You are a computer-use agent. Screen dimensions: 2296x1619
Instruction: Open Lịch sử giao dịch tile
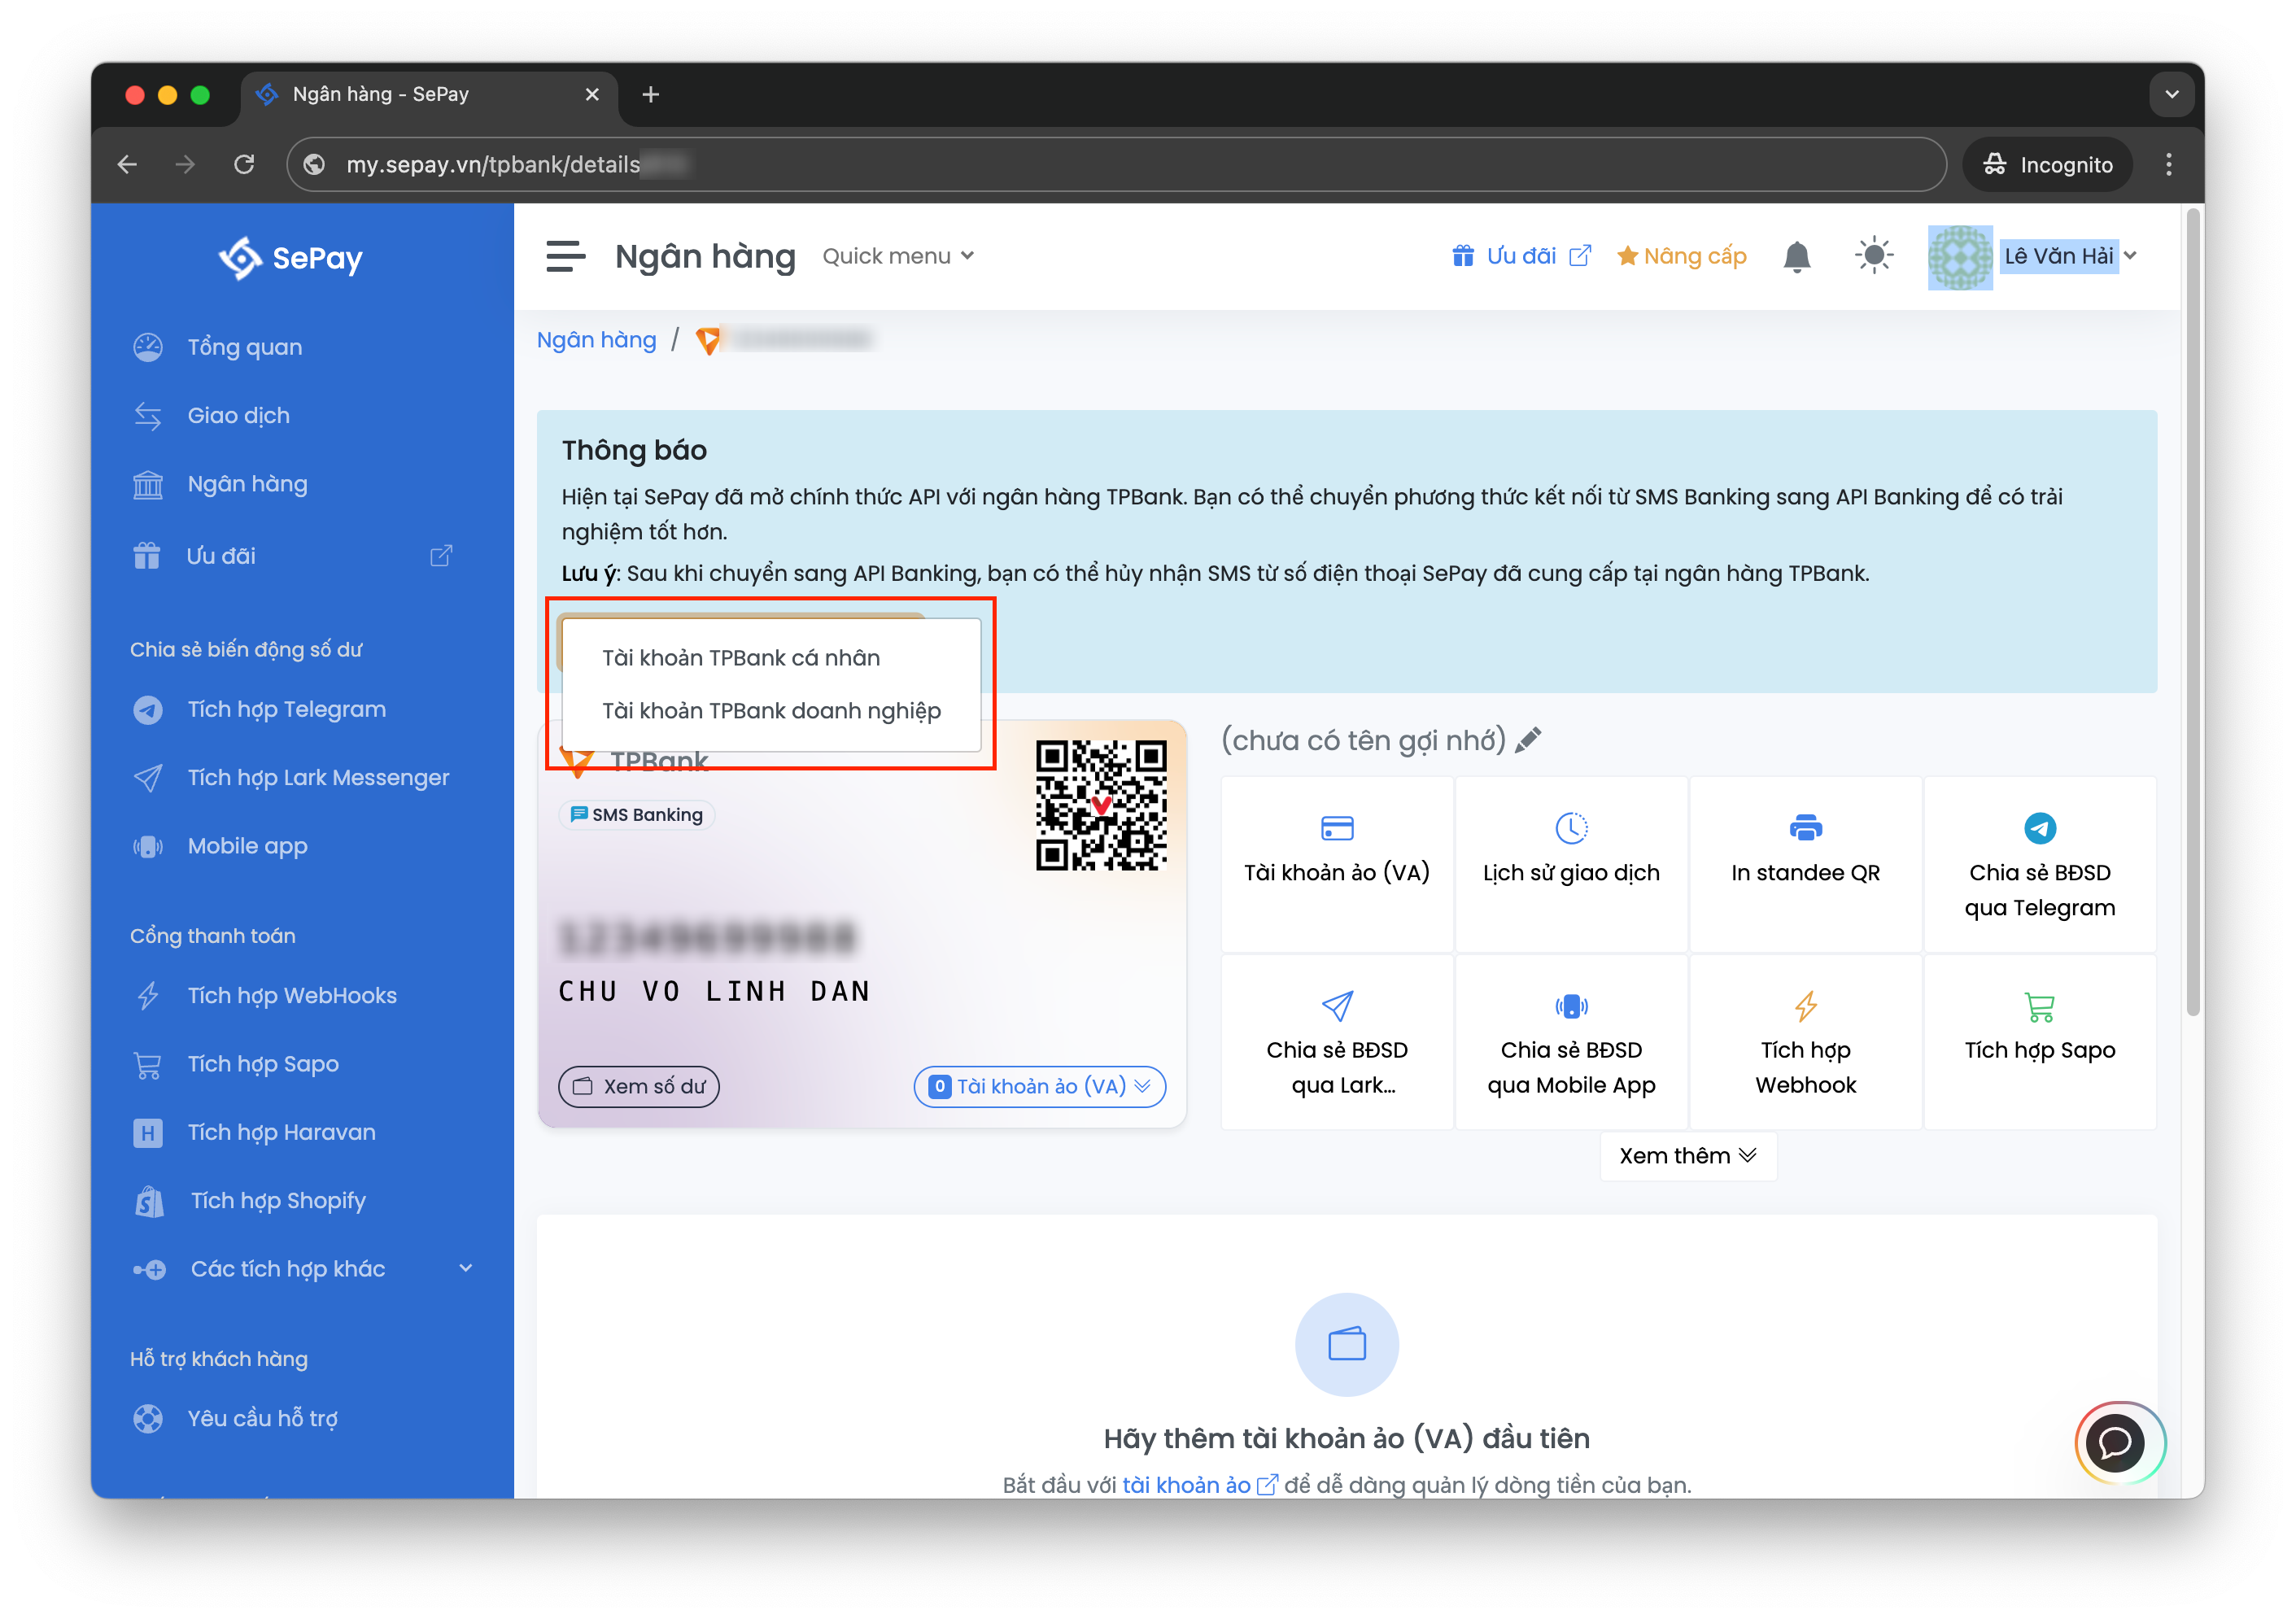pos(1571,864)
